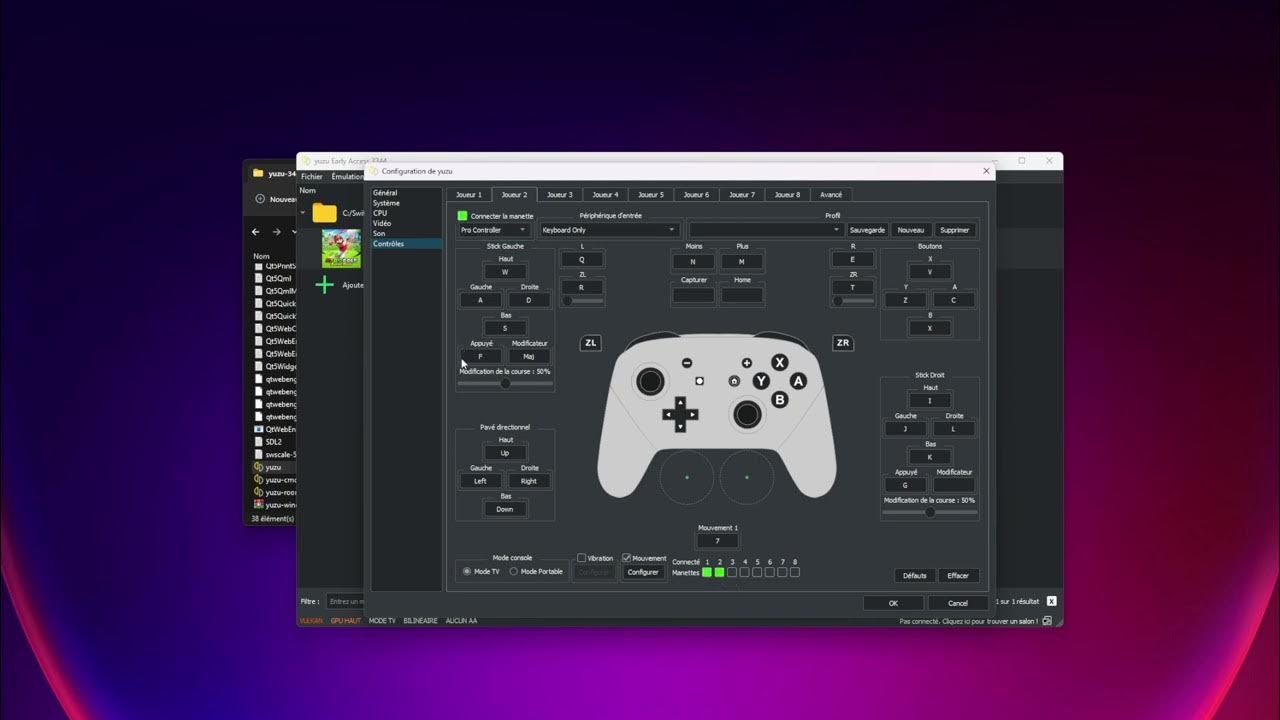
Task: Switch to the Joueur 1 tab
Action: click(468, 195)
